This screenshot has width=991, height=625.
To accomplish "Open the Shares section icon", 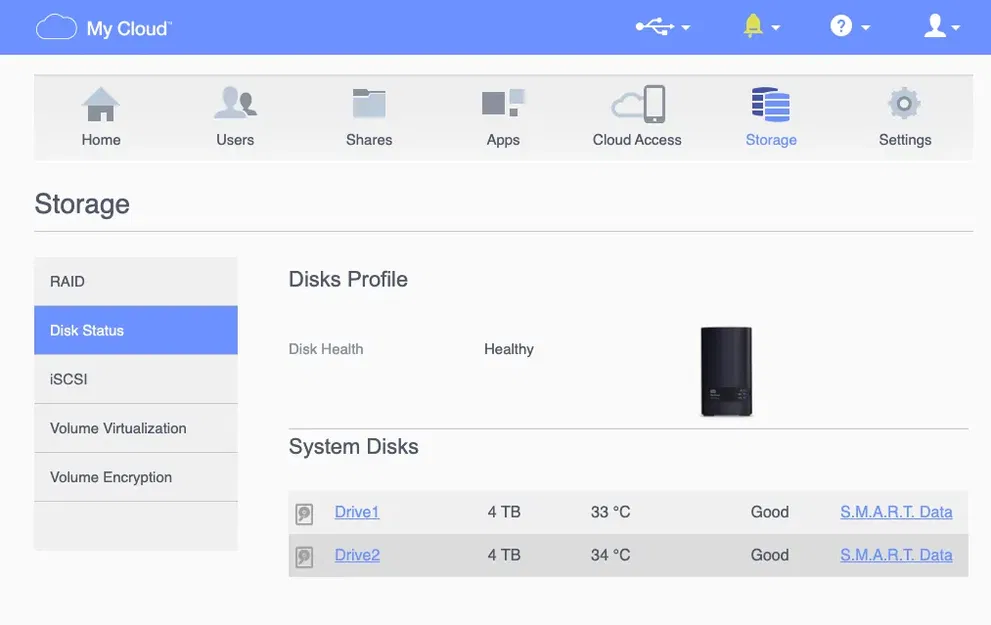I will pos(369,103).
